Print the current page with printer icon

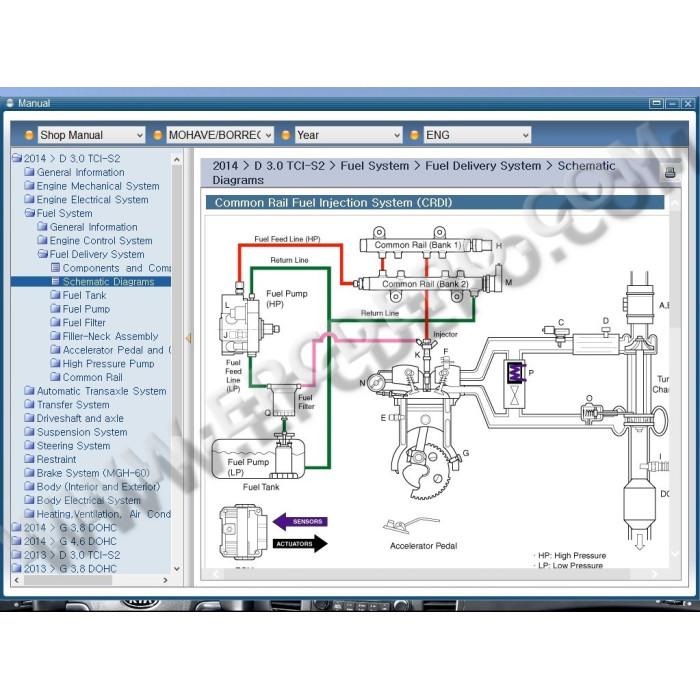(x=670, y=173)
